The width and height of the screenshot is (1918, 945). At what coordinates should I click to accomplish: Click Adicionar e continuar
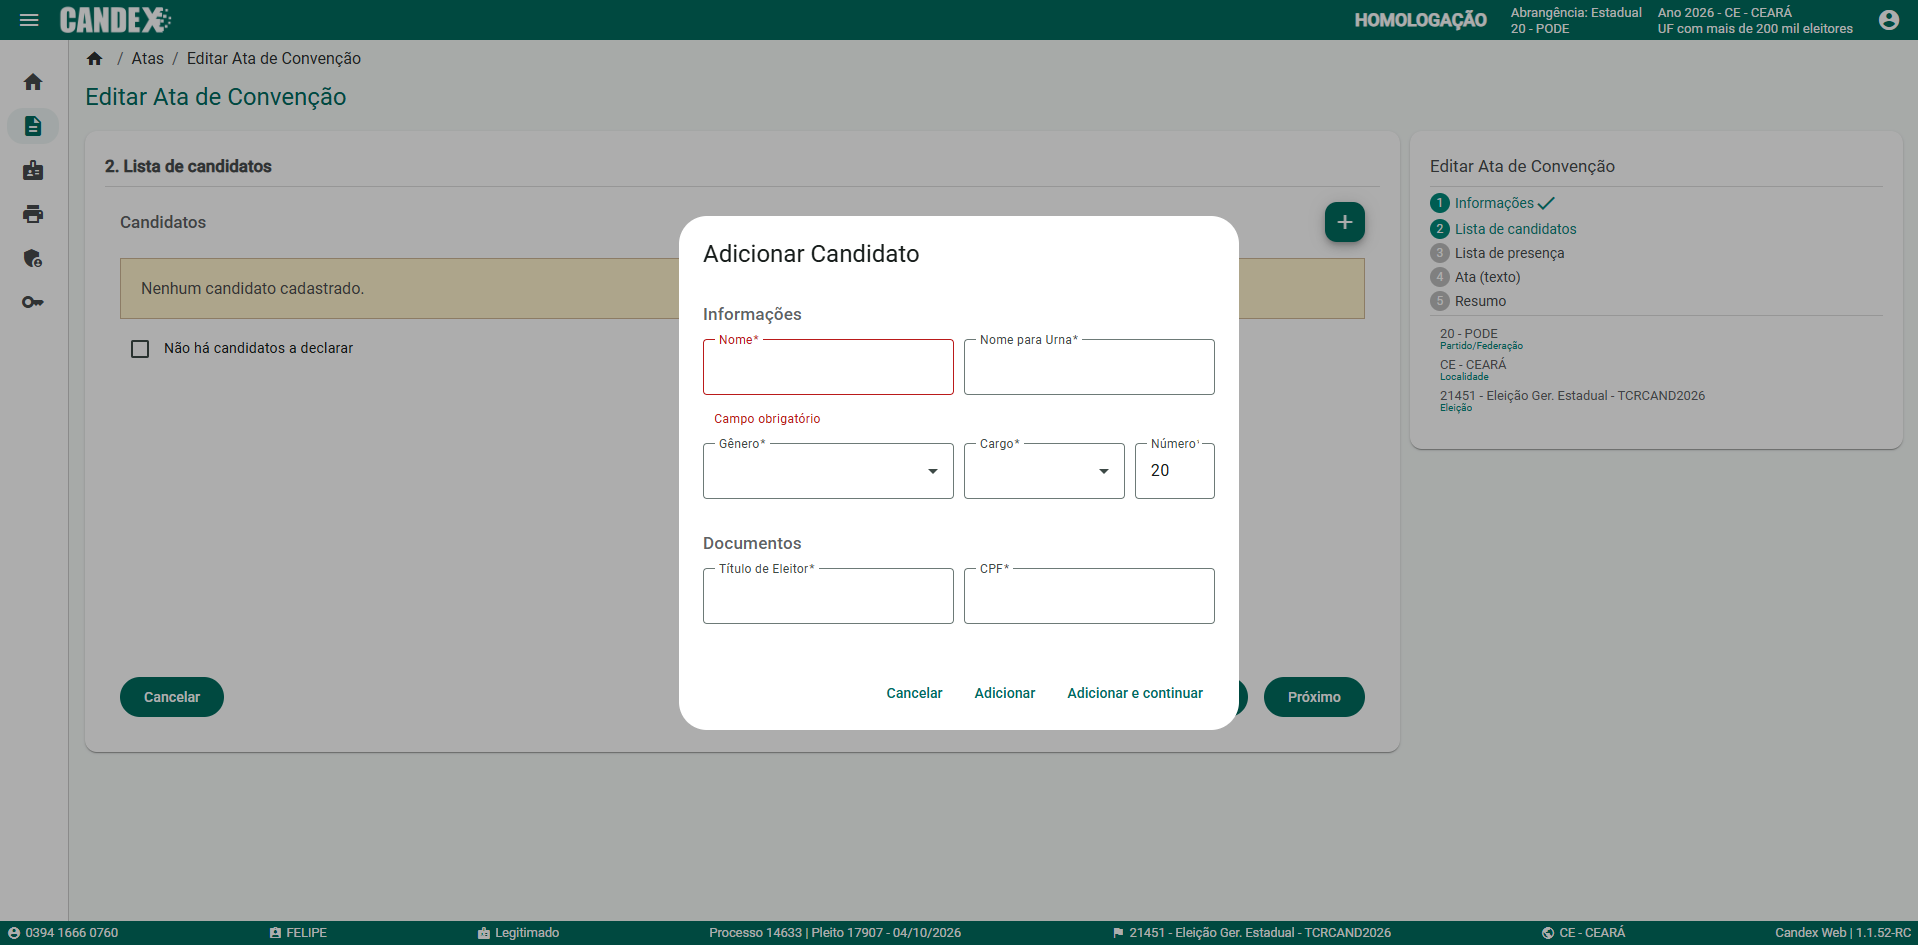coord(1135,693)
